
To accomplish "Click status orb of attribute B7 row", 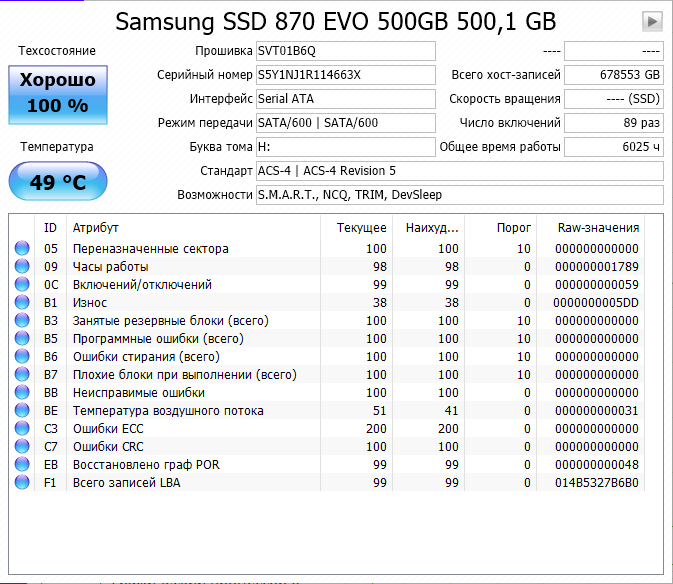I will click(x=22, y=374).
